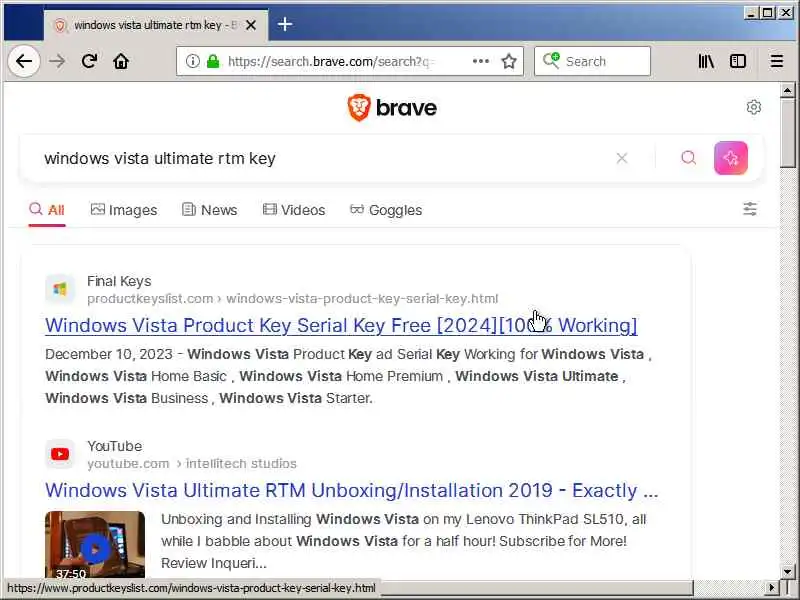Click the 'YouTube' source name
Screen dimensions: 800x600
pyautogui.click(x=114, y=446)
